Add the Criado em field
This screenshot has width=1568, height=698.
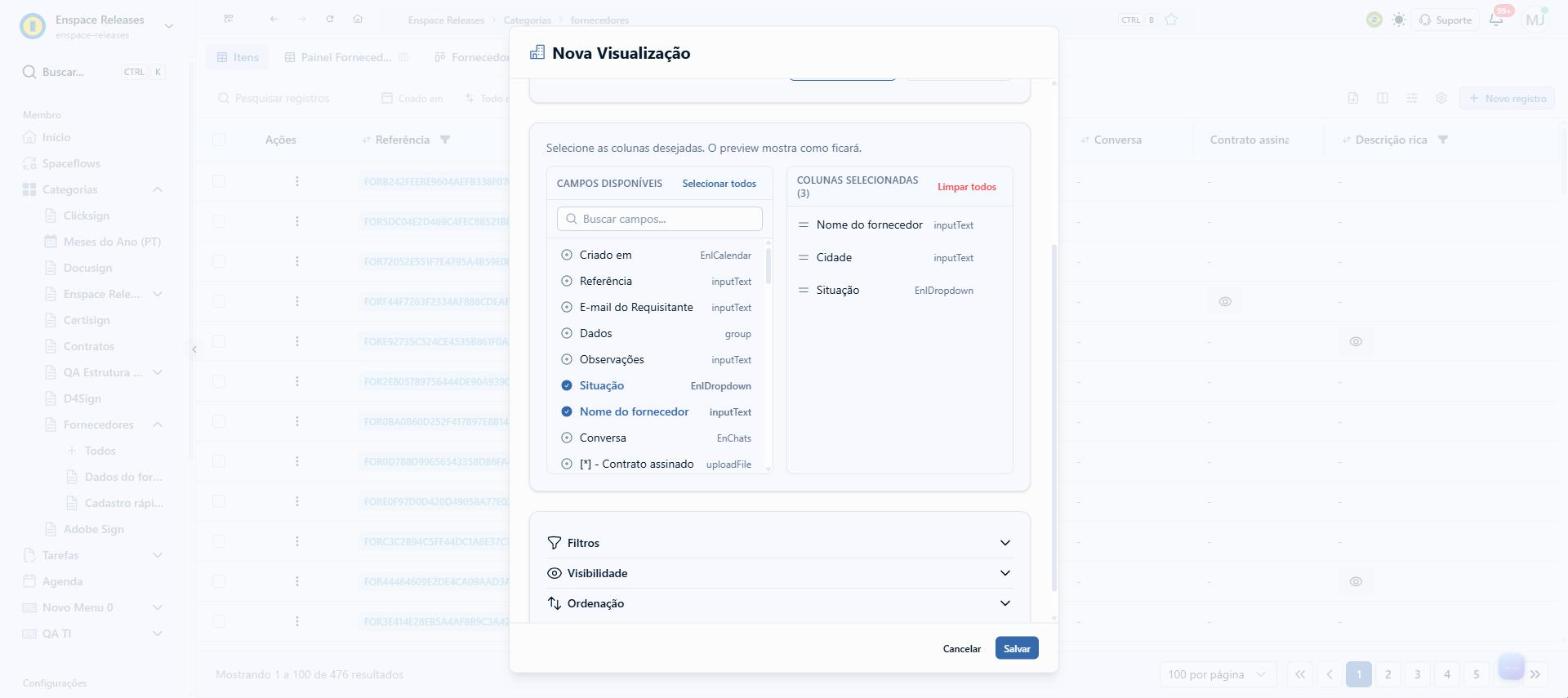click(567, 255)
